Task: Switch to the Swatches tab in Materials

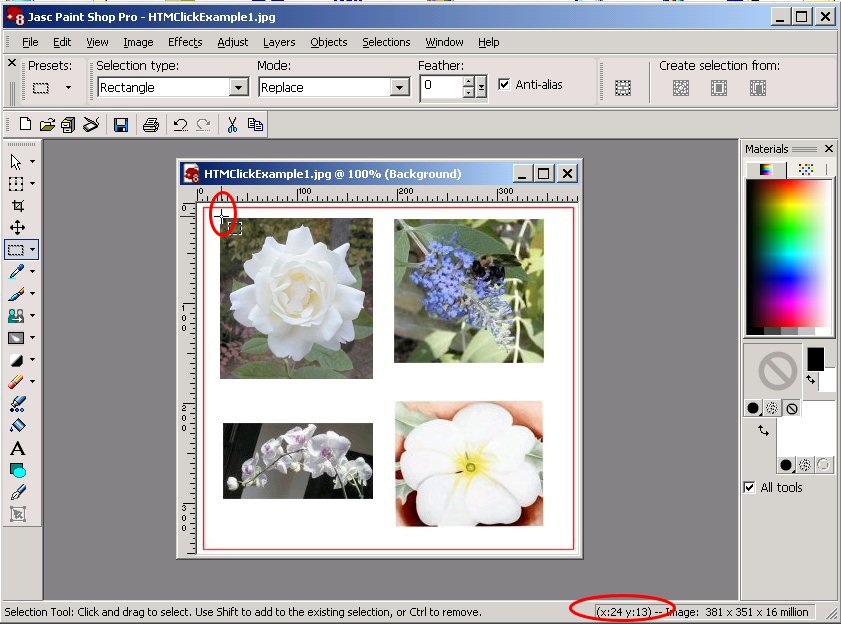Action: (806, 170)
